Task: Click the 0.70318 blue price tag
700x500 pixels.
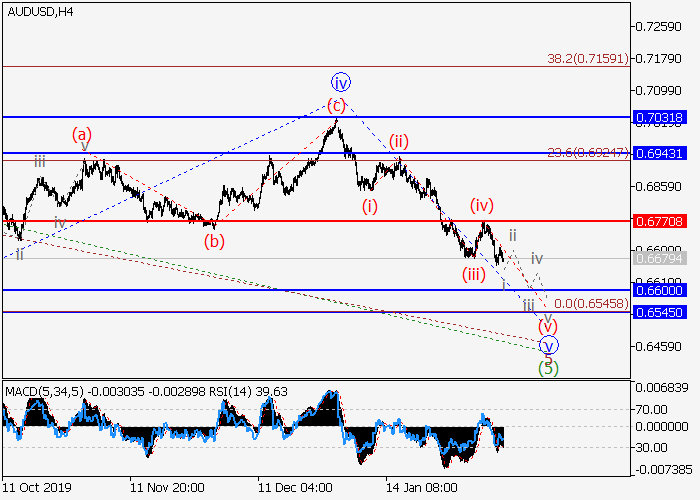Action: click(x=660, y=118)
